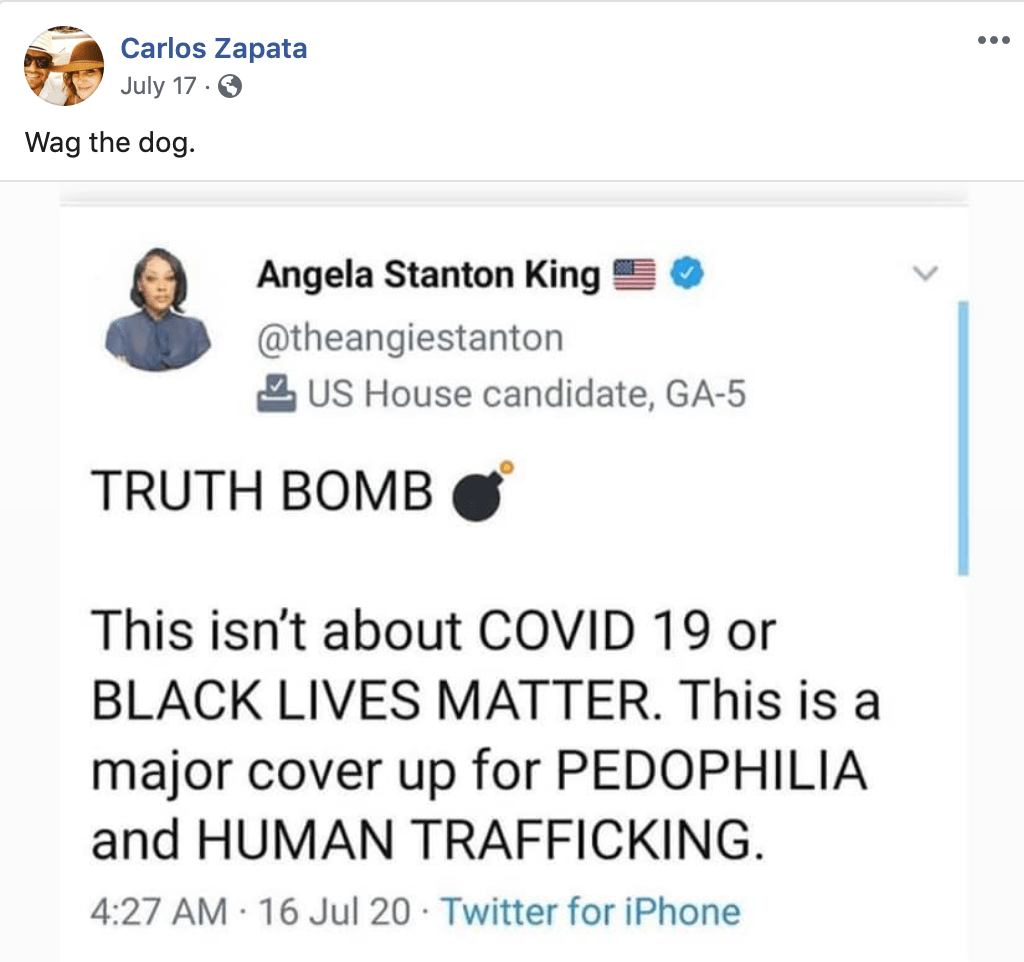The width and height of the screenshot is (1024, 962).
Task: Open Carlos Zapata's profile name link
Action: tap(214, 48)
